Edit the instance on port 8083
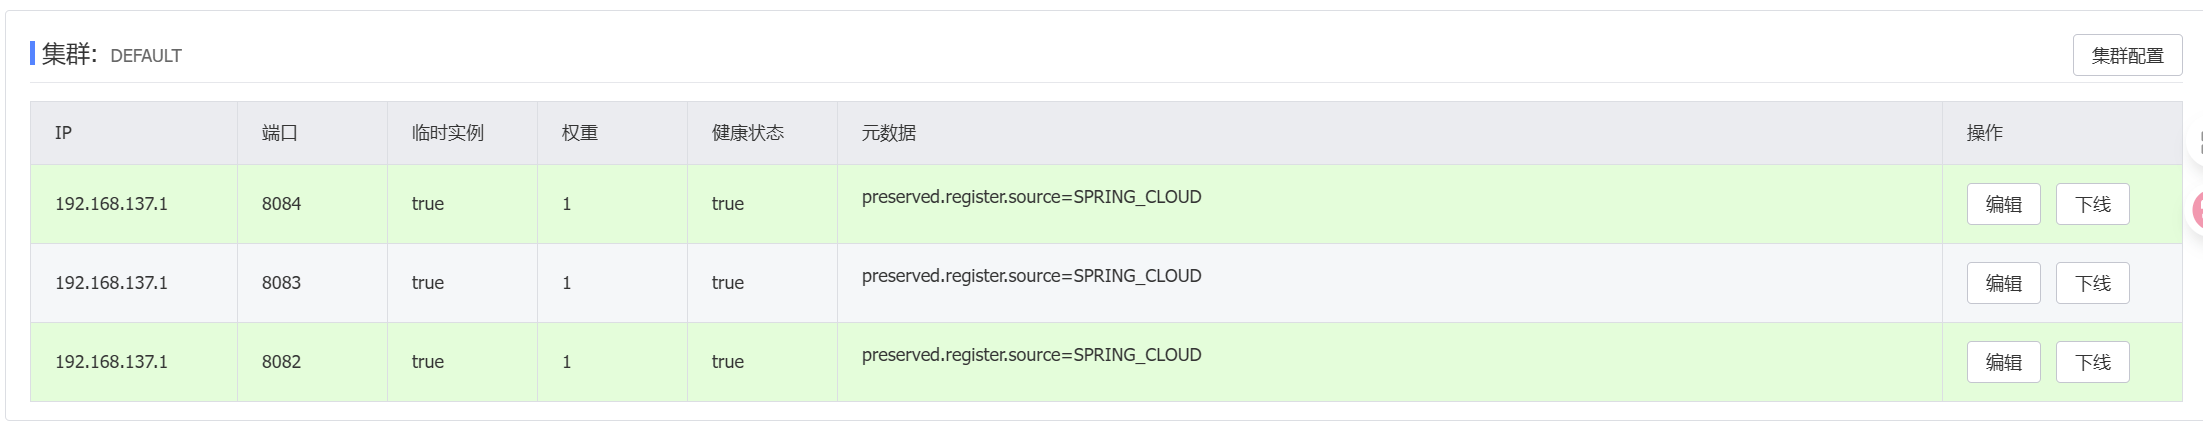 2003,283
